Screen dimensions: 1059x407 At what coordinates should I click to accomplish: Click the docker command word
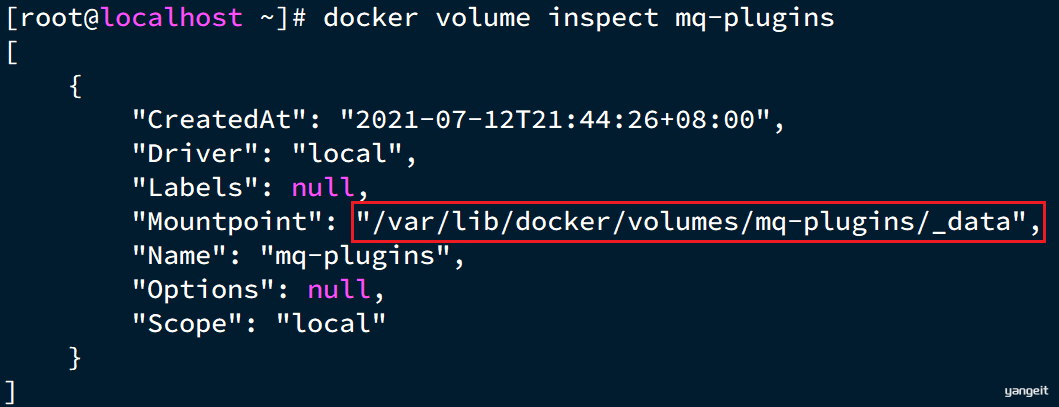point(371,18)
